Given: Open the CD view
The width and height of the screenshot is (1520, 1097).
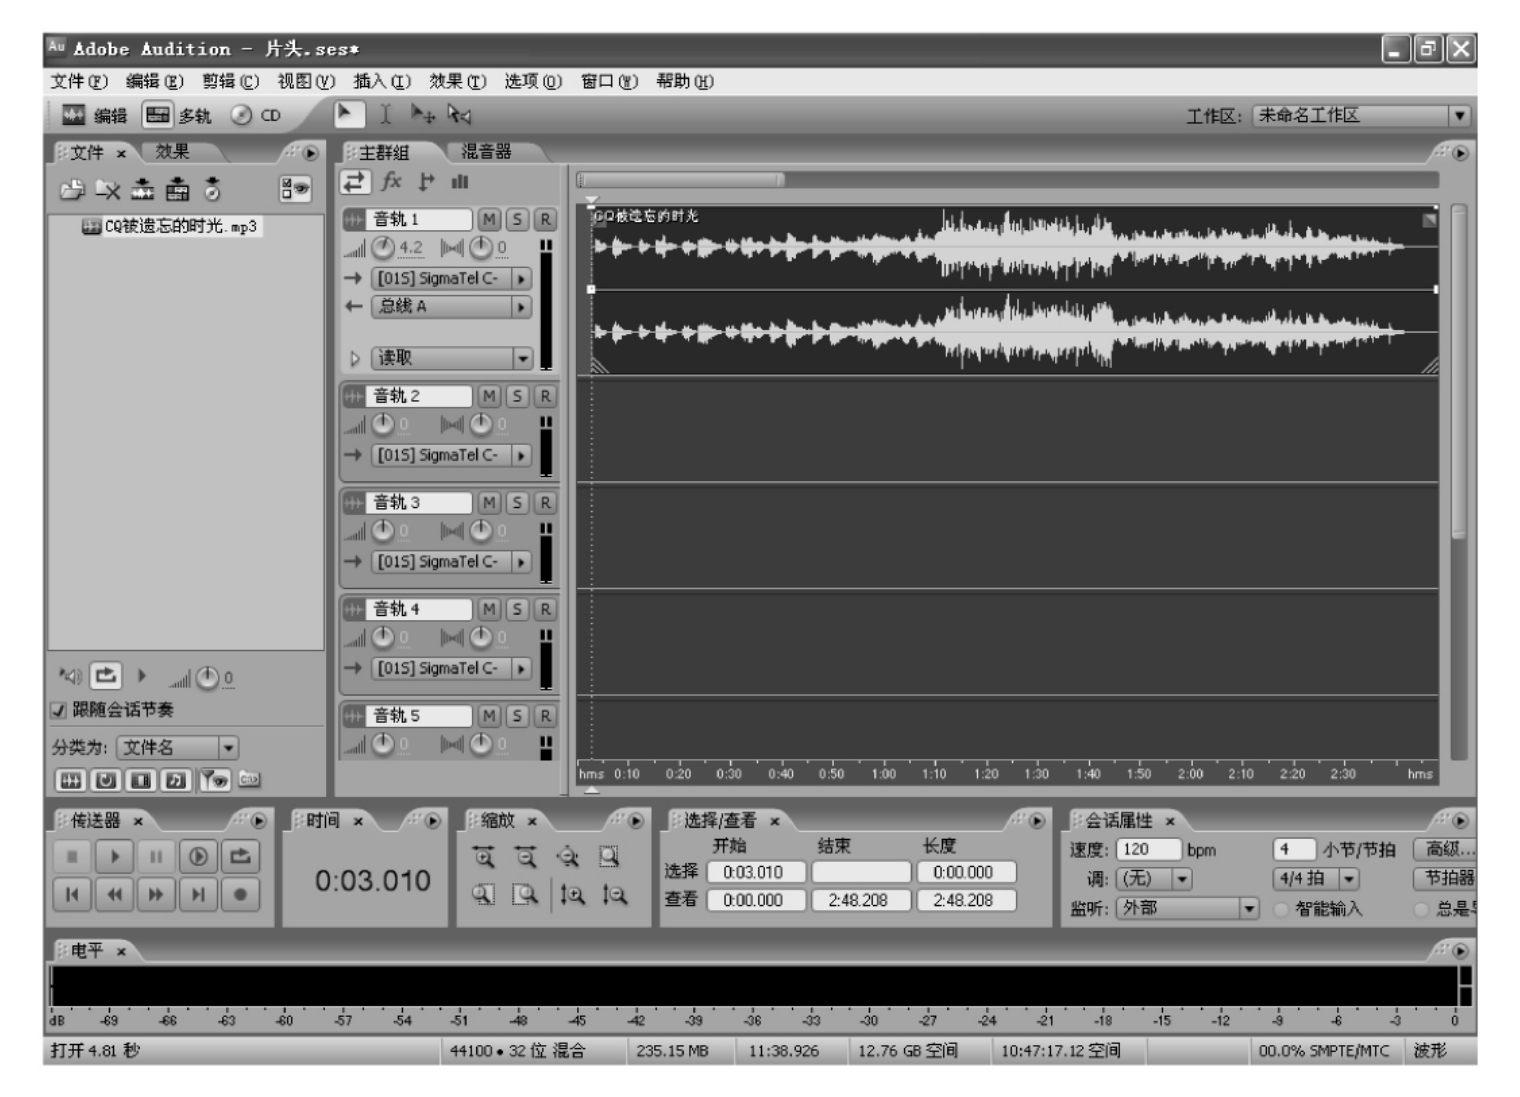Looking at the screenshot, I should click(256, 115).
